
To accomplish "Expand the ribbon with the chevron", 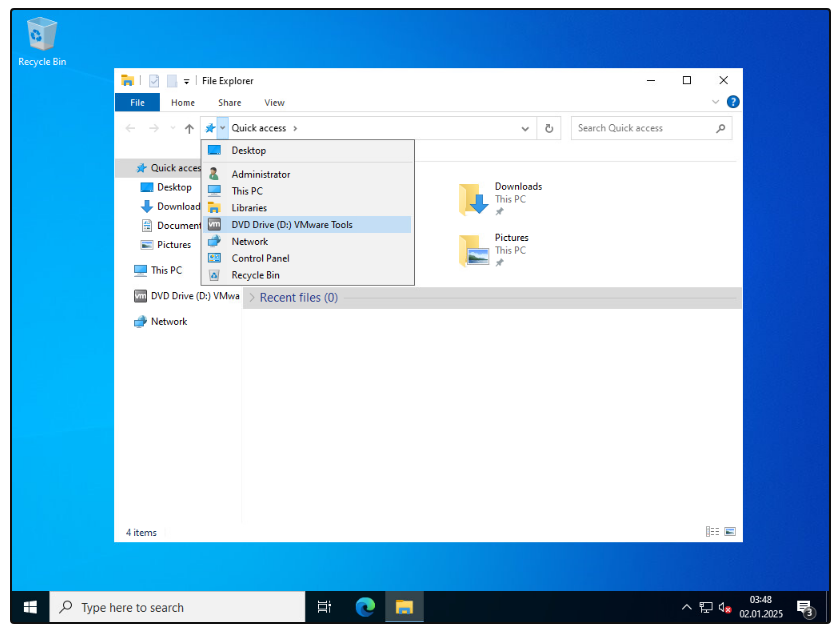I will [715, 102].
